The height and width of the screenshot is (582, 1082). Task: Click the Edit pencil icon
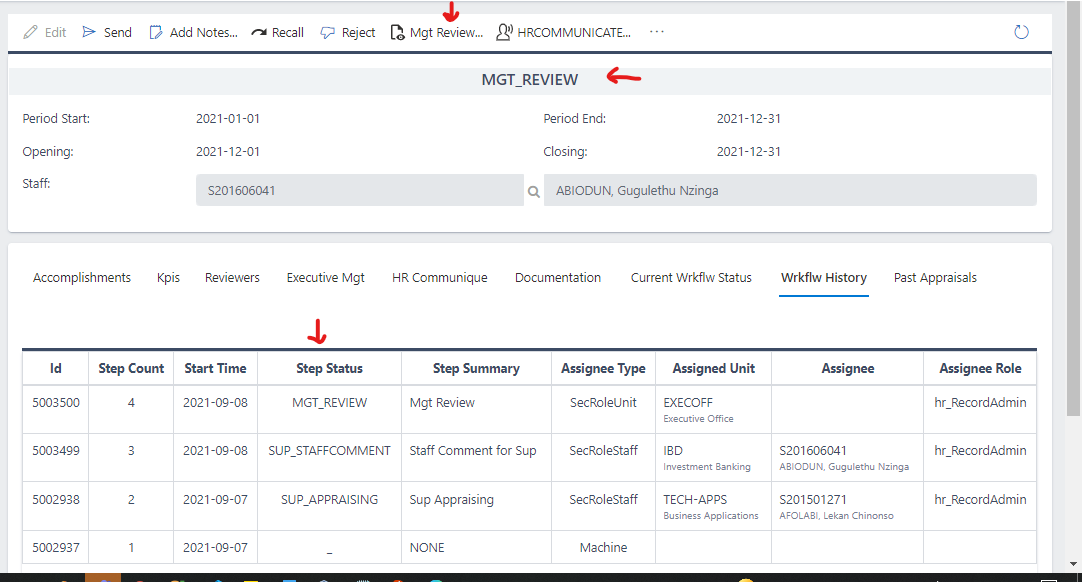click(x=31, y=32)
